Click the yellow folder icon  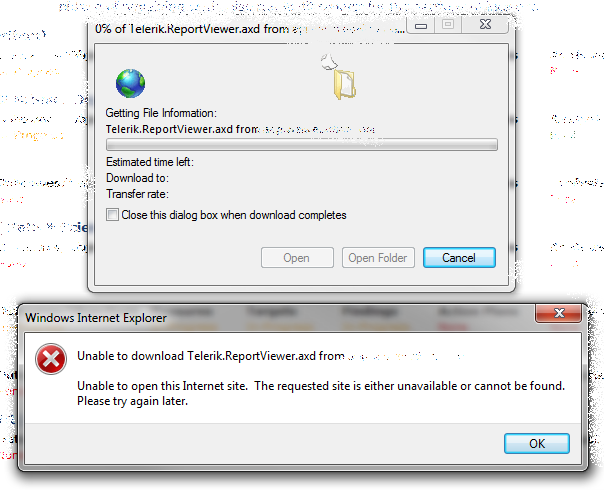(x=344, y=84)
